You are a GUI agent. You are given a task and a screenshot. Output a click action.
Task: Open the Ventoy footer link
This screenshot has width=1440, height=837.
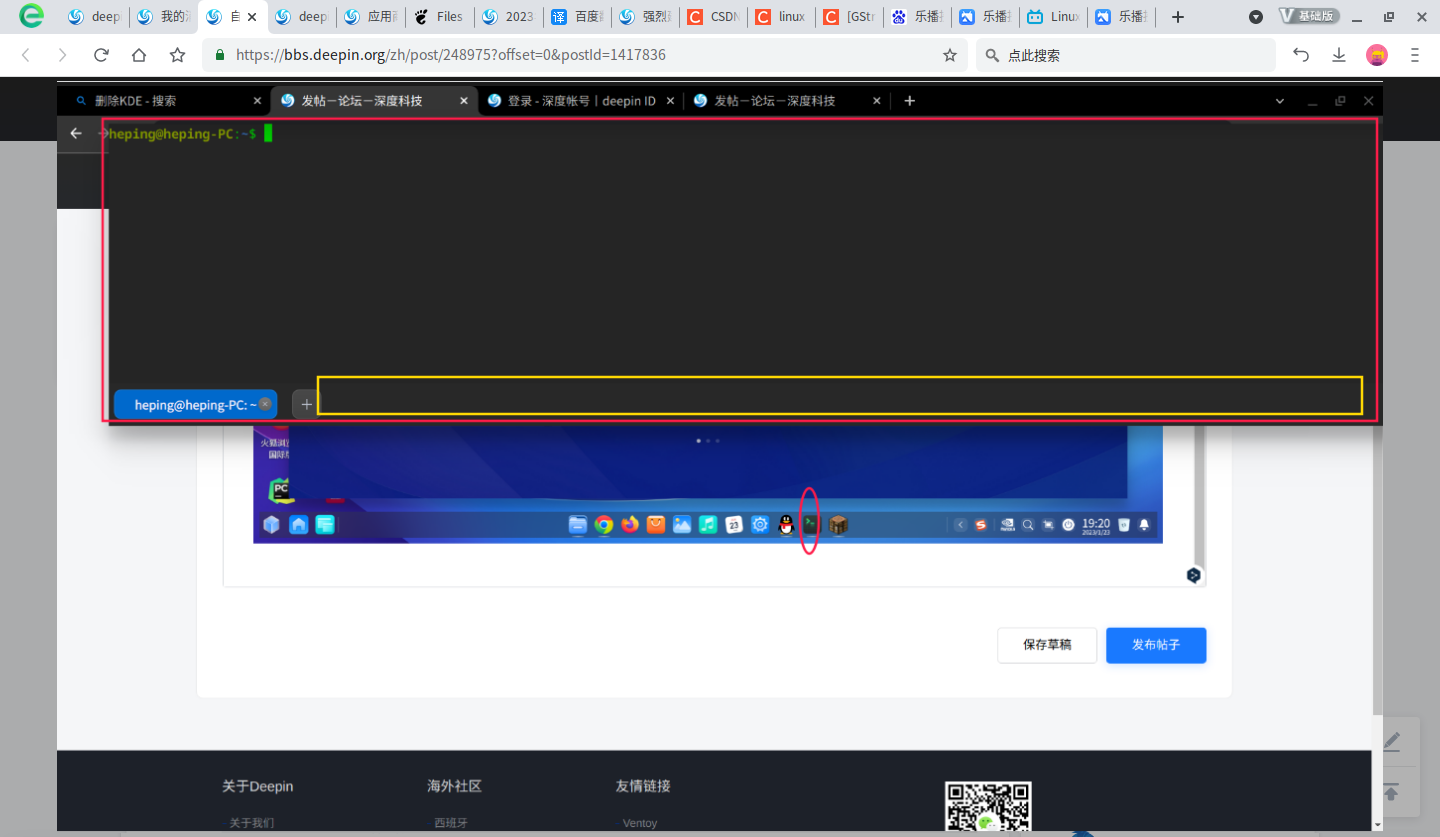pyautogui.click(x=640, y=823)
